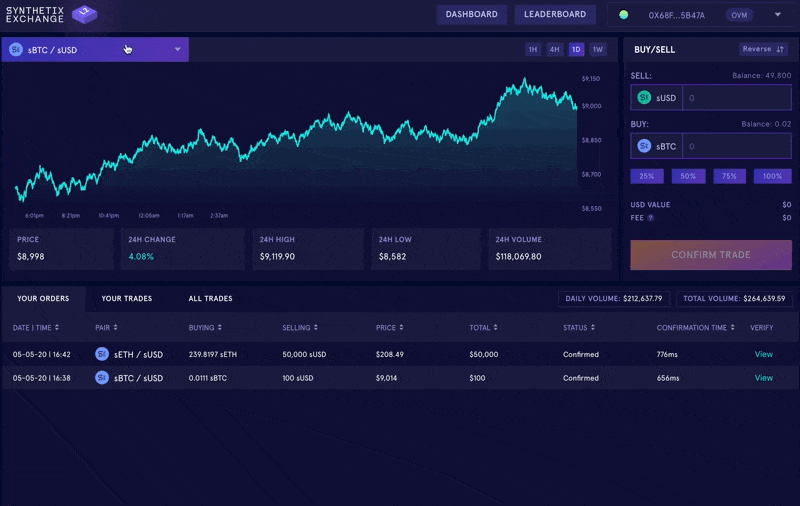
Task: Click the Verify column header
Action: (762, 327)
